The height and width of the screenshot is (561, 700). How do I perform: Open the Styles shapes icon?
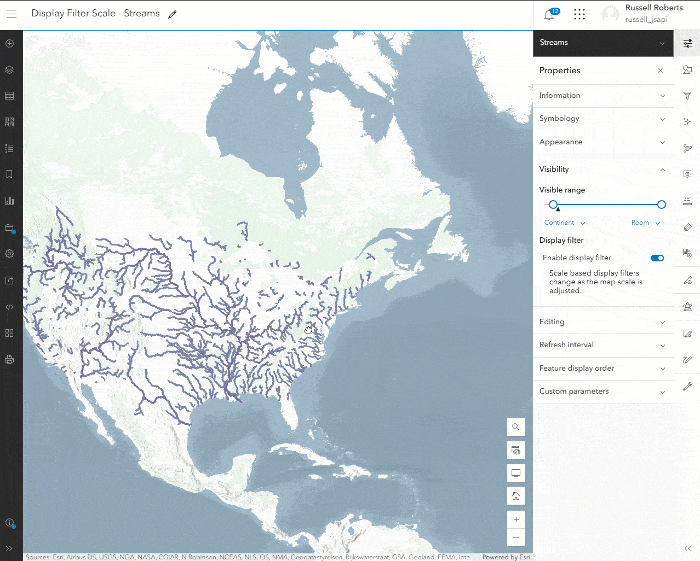[688, 70]
